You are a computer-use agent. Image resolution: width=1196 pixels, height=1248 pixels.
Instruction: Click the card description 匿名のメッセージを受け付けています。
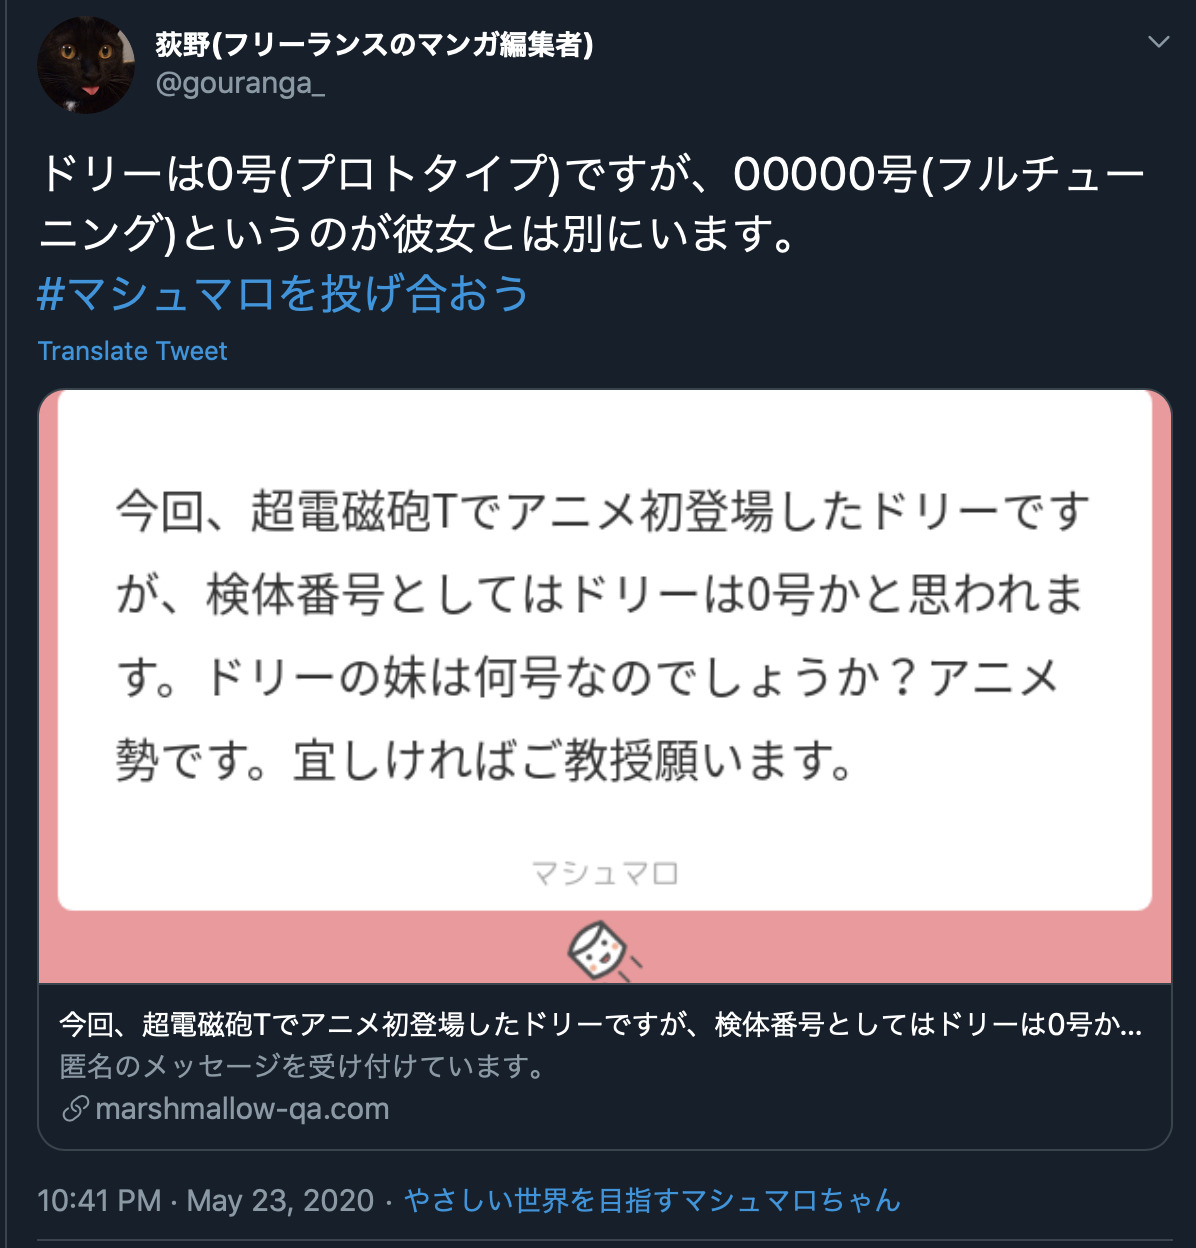[303, 1066]
